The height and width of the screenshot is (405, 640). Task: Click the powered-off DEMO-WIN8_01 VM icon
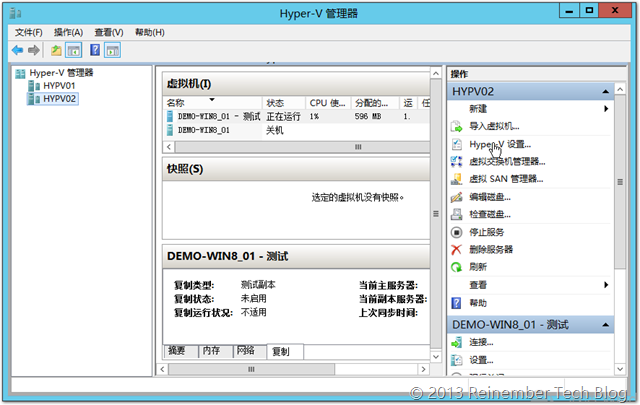[x=170, y=130]
